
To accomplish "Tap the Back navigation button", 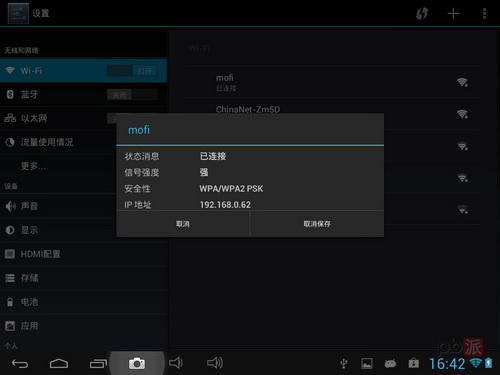I will click(x=20, y=363).
